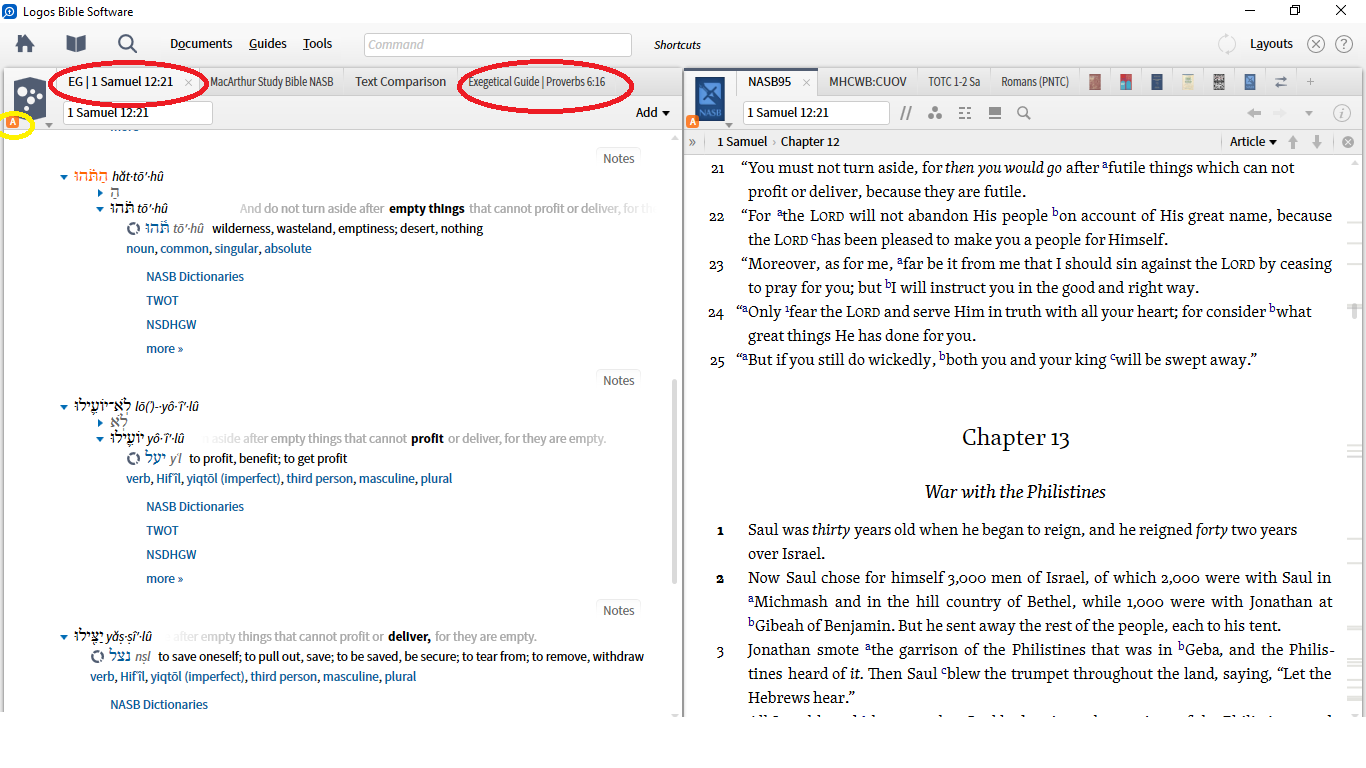Click the link set swap-arrows tab icon
The image size is (1366, 768).
pyautogui.click(x=1280, y=82)
